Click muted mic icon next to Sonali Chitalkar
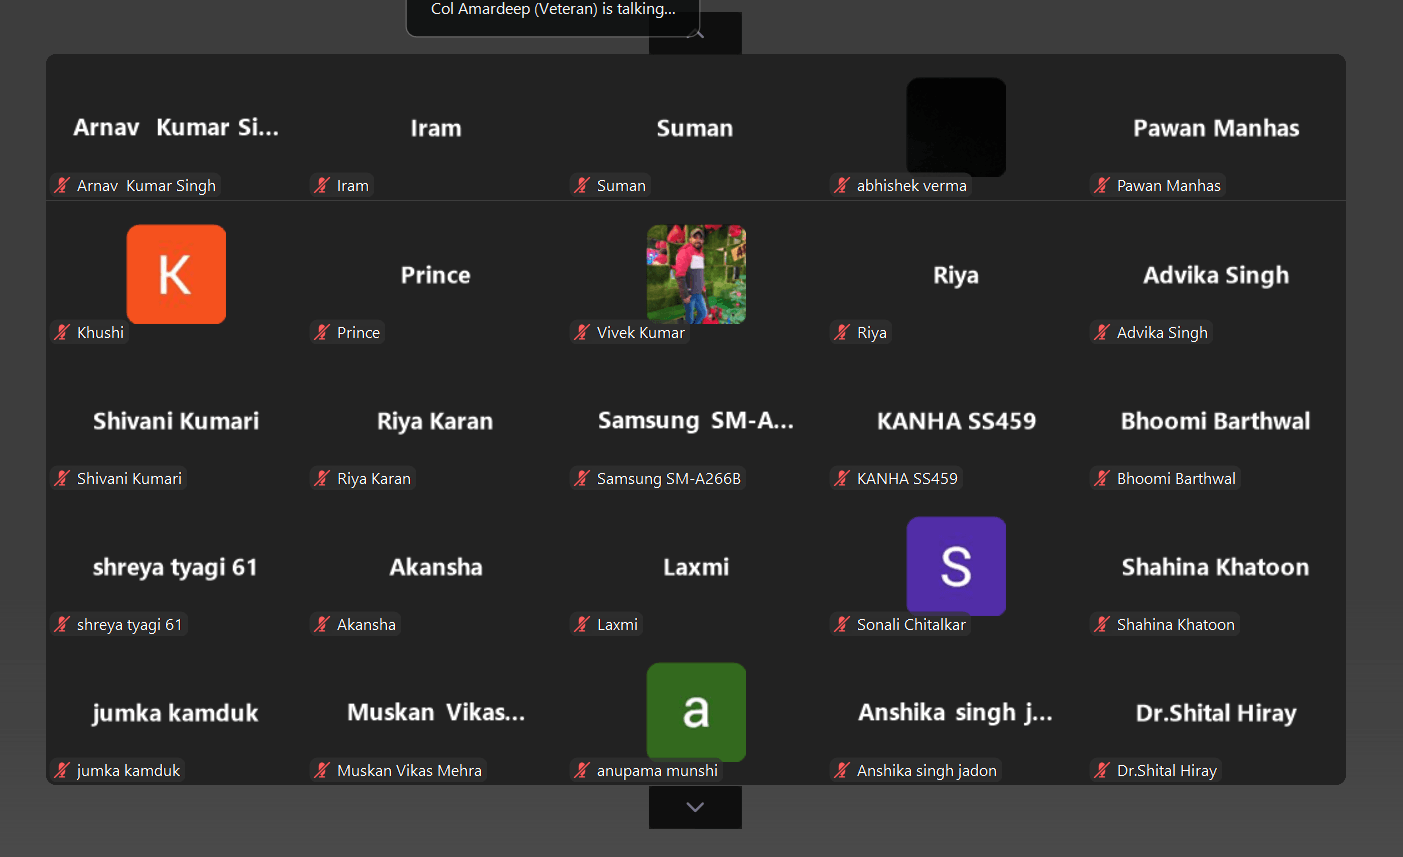This screenshot has width=1403, height=857. (x=842, y=624)
